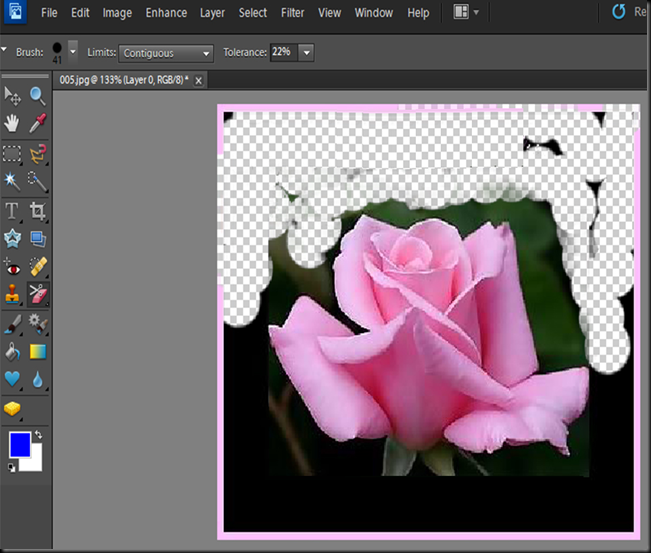Select the Sponge tool

[12, 409]
